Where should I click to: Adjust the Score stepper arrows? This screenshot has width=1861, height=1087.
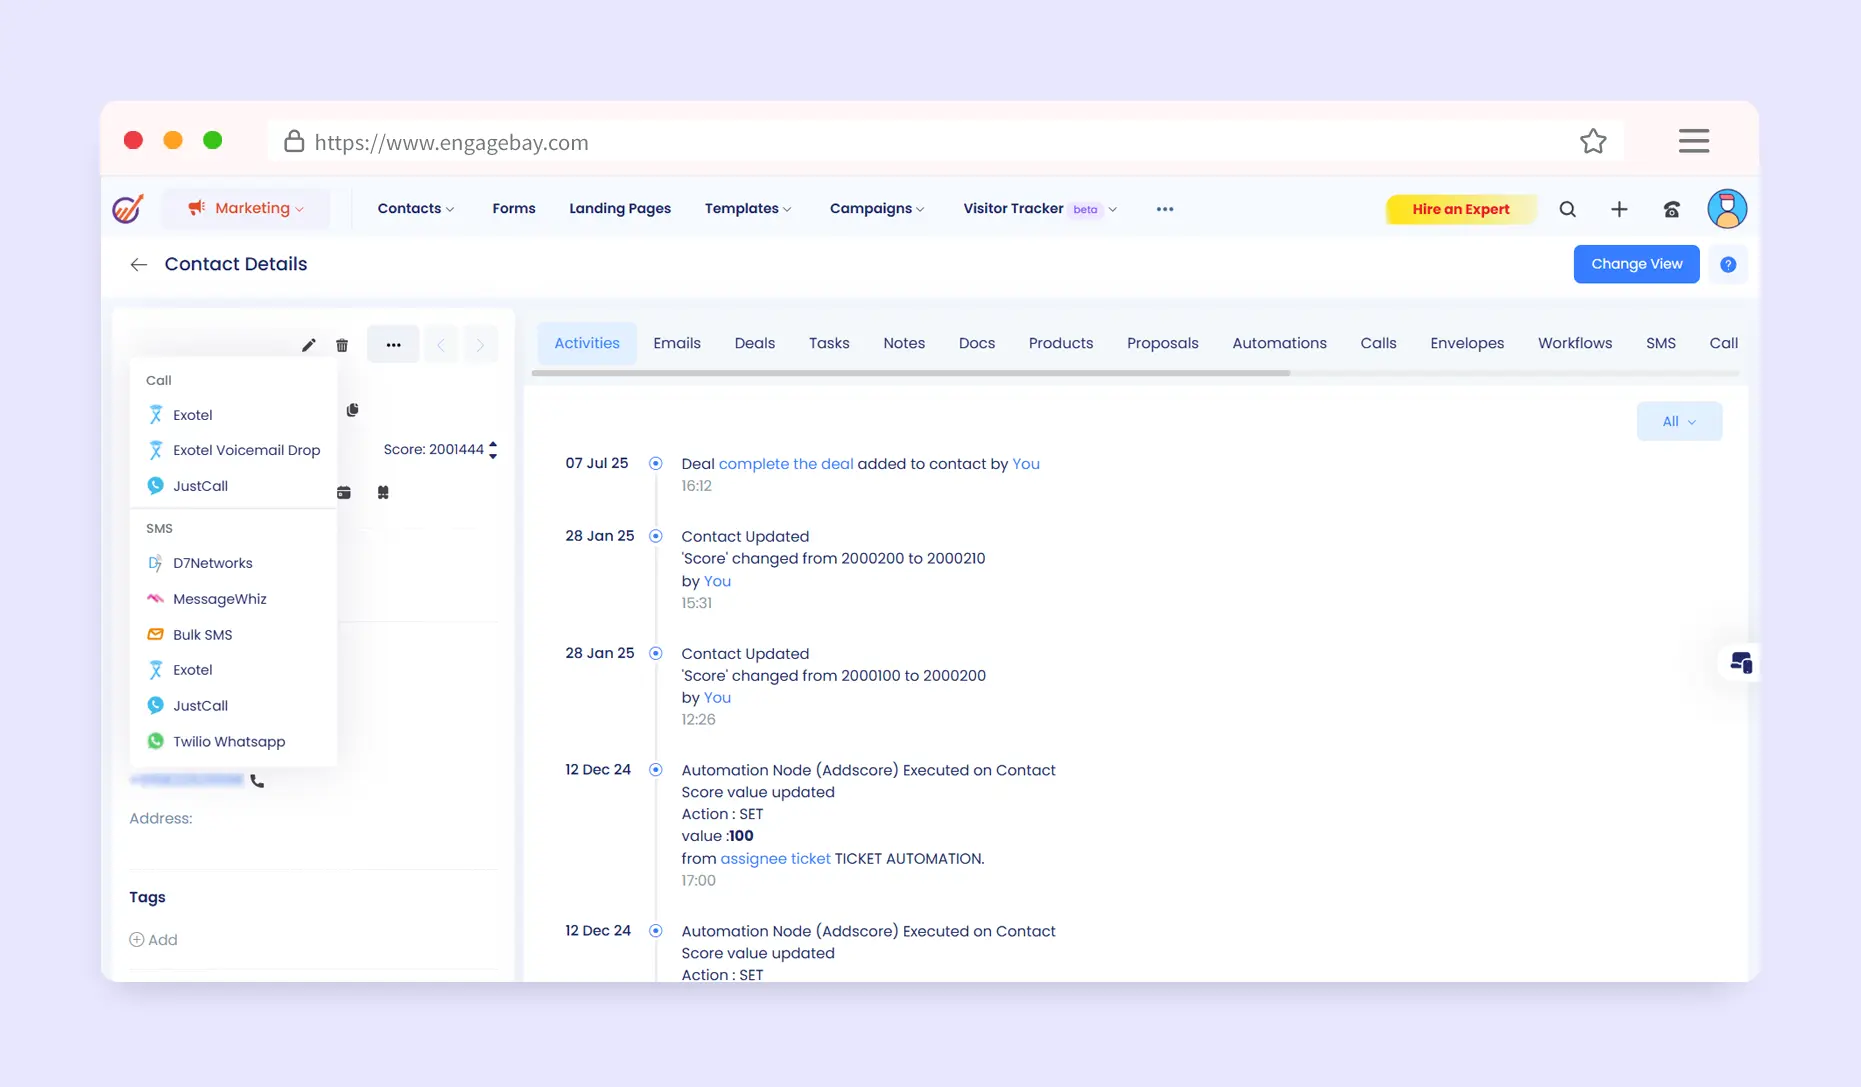coord(493,450)
